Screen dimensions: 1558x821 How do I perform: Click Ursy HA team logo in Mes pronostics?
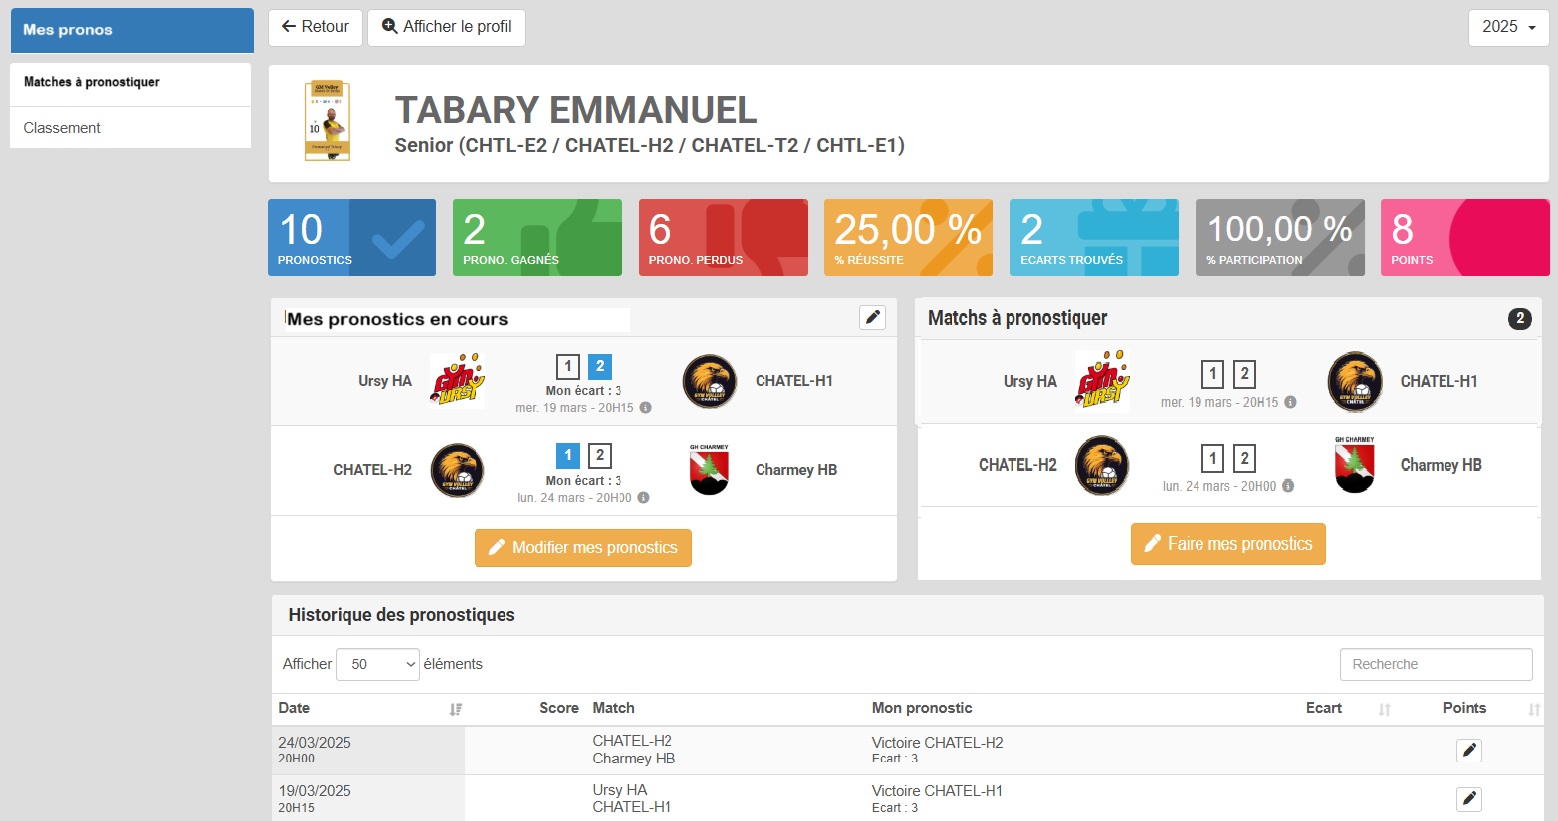tap(457, 381)
